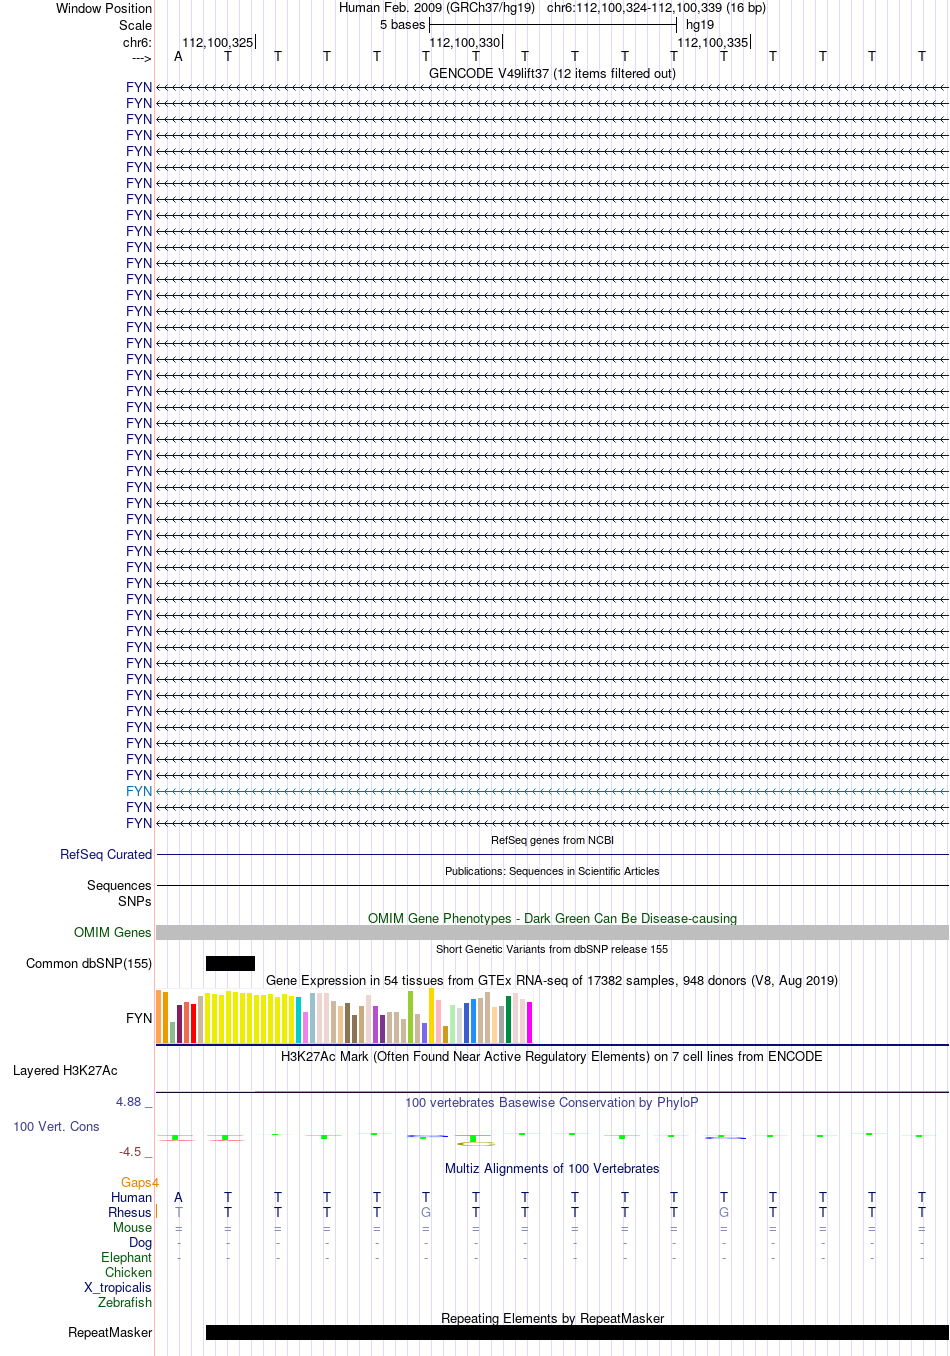Click the "Scale" label in the ruler
The height and width of the screenshot is (1356, 950).
tap(135, 25)
